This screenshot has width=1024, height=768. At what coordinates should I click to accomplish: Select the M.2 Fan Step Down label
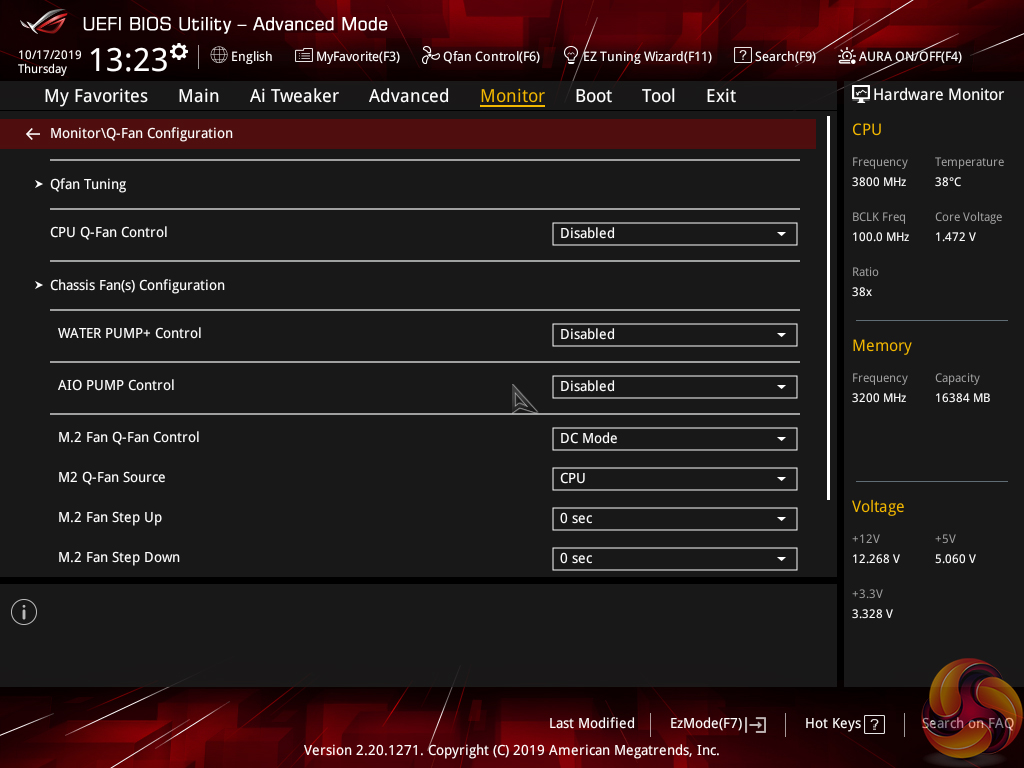coord(119,558)
